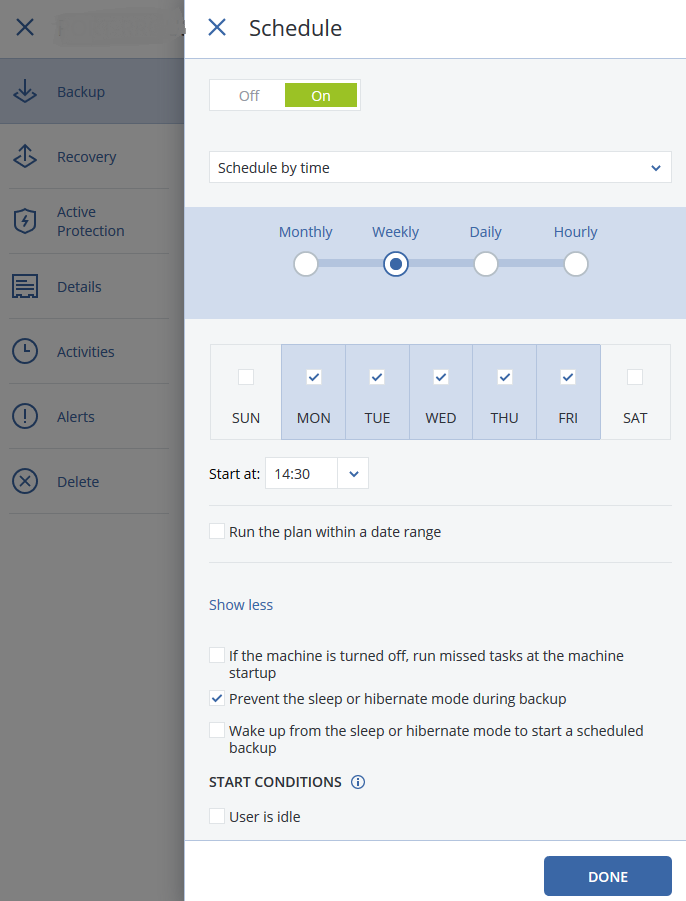Click the Details list icon
686x901 pixels.
[x=25, y=286]
